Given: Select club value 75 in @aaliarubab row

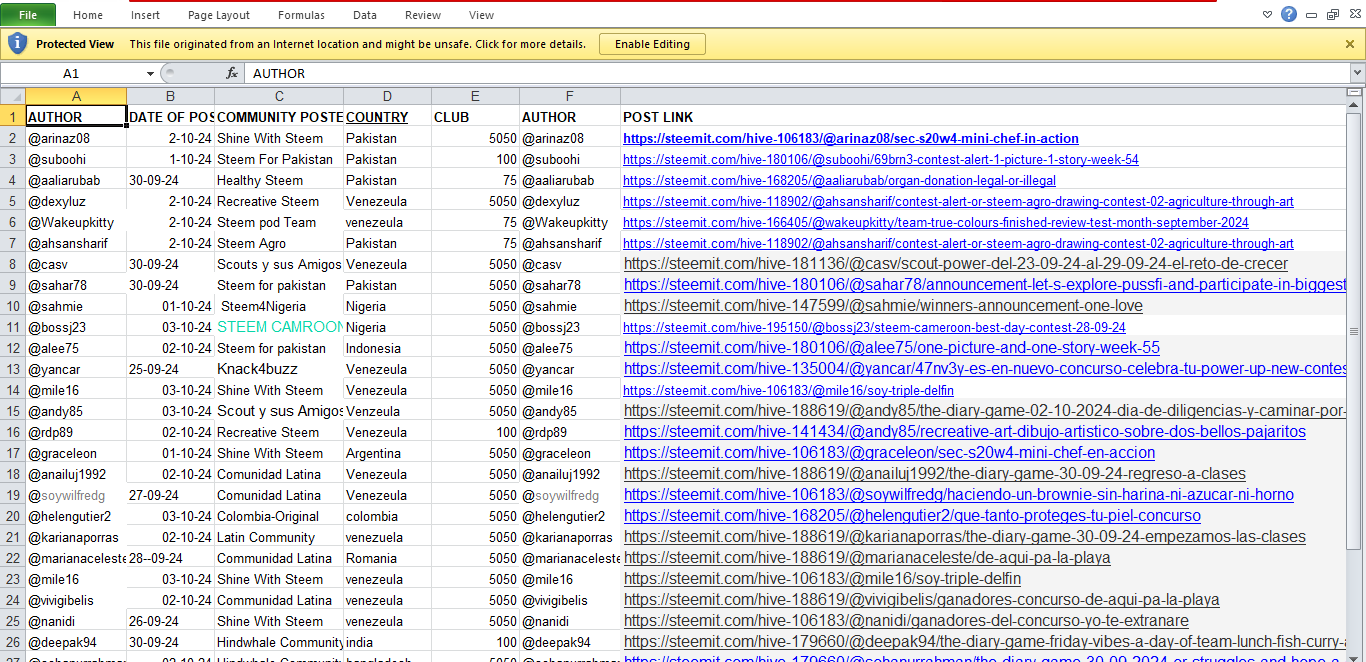Looking at the screenshot, I should tap(475, 180).
